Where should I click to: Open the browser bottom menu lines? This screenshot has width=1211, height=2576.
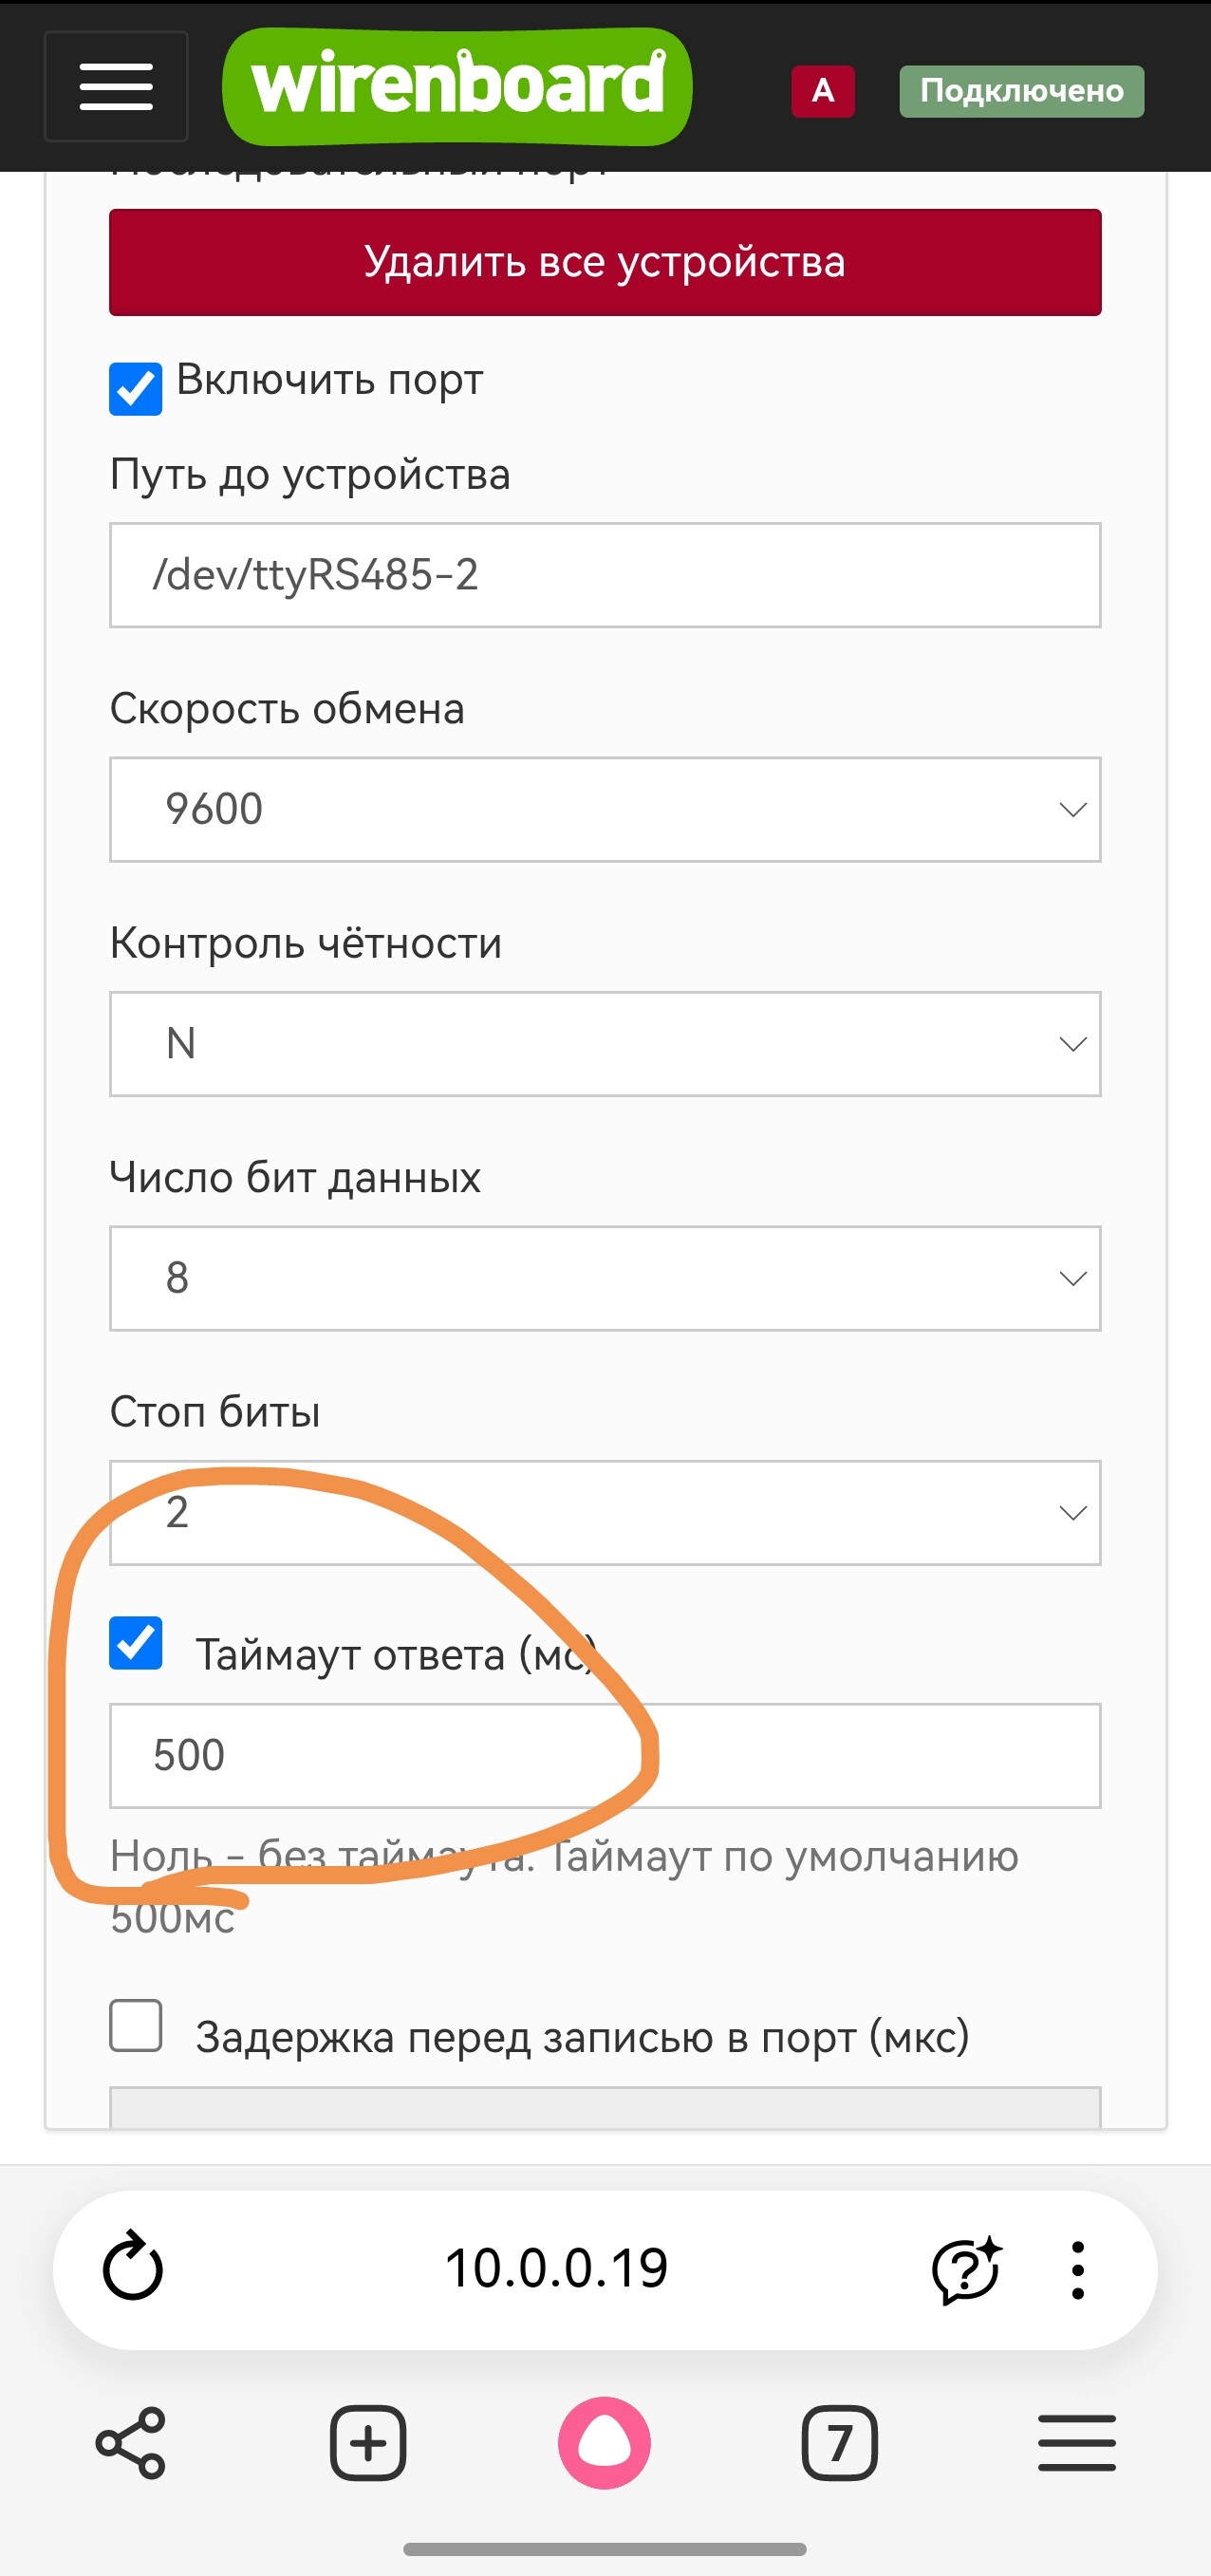point(1076,2443)
